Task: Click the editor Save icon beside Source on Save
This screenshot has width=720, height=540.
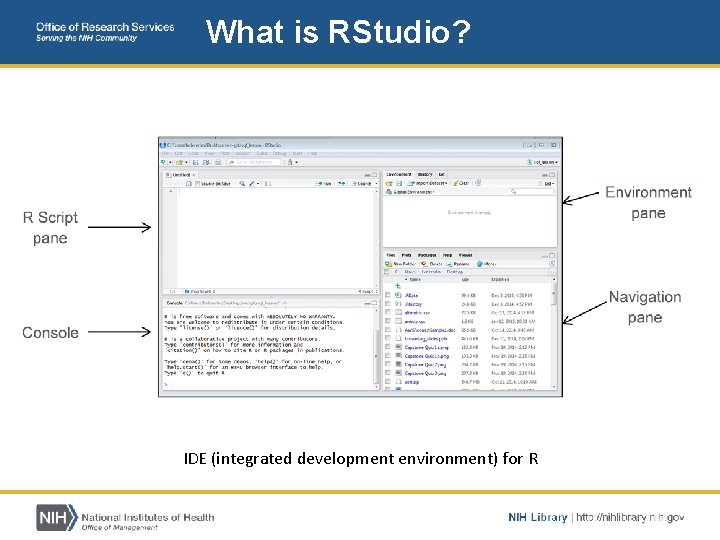Action: (189, 184)
